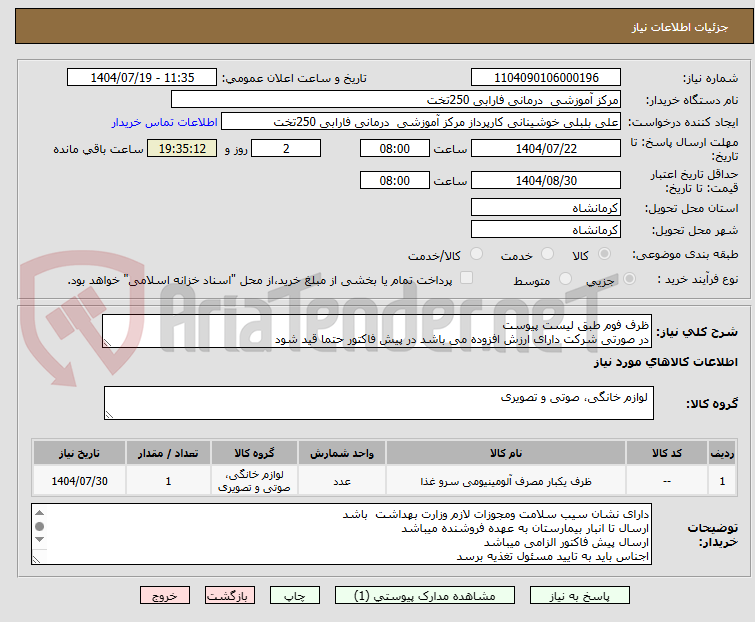Click the unit cell 'عدد'

click(x=342, y=481)
